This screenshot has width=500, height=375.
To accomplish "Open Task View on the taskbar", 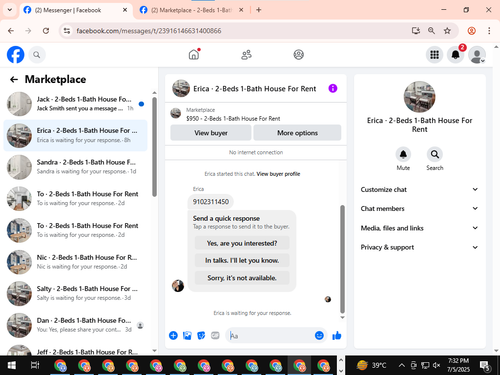I will (35, 365).
